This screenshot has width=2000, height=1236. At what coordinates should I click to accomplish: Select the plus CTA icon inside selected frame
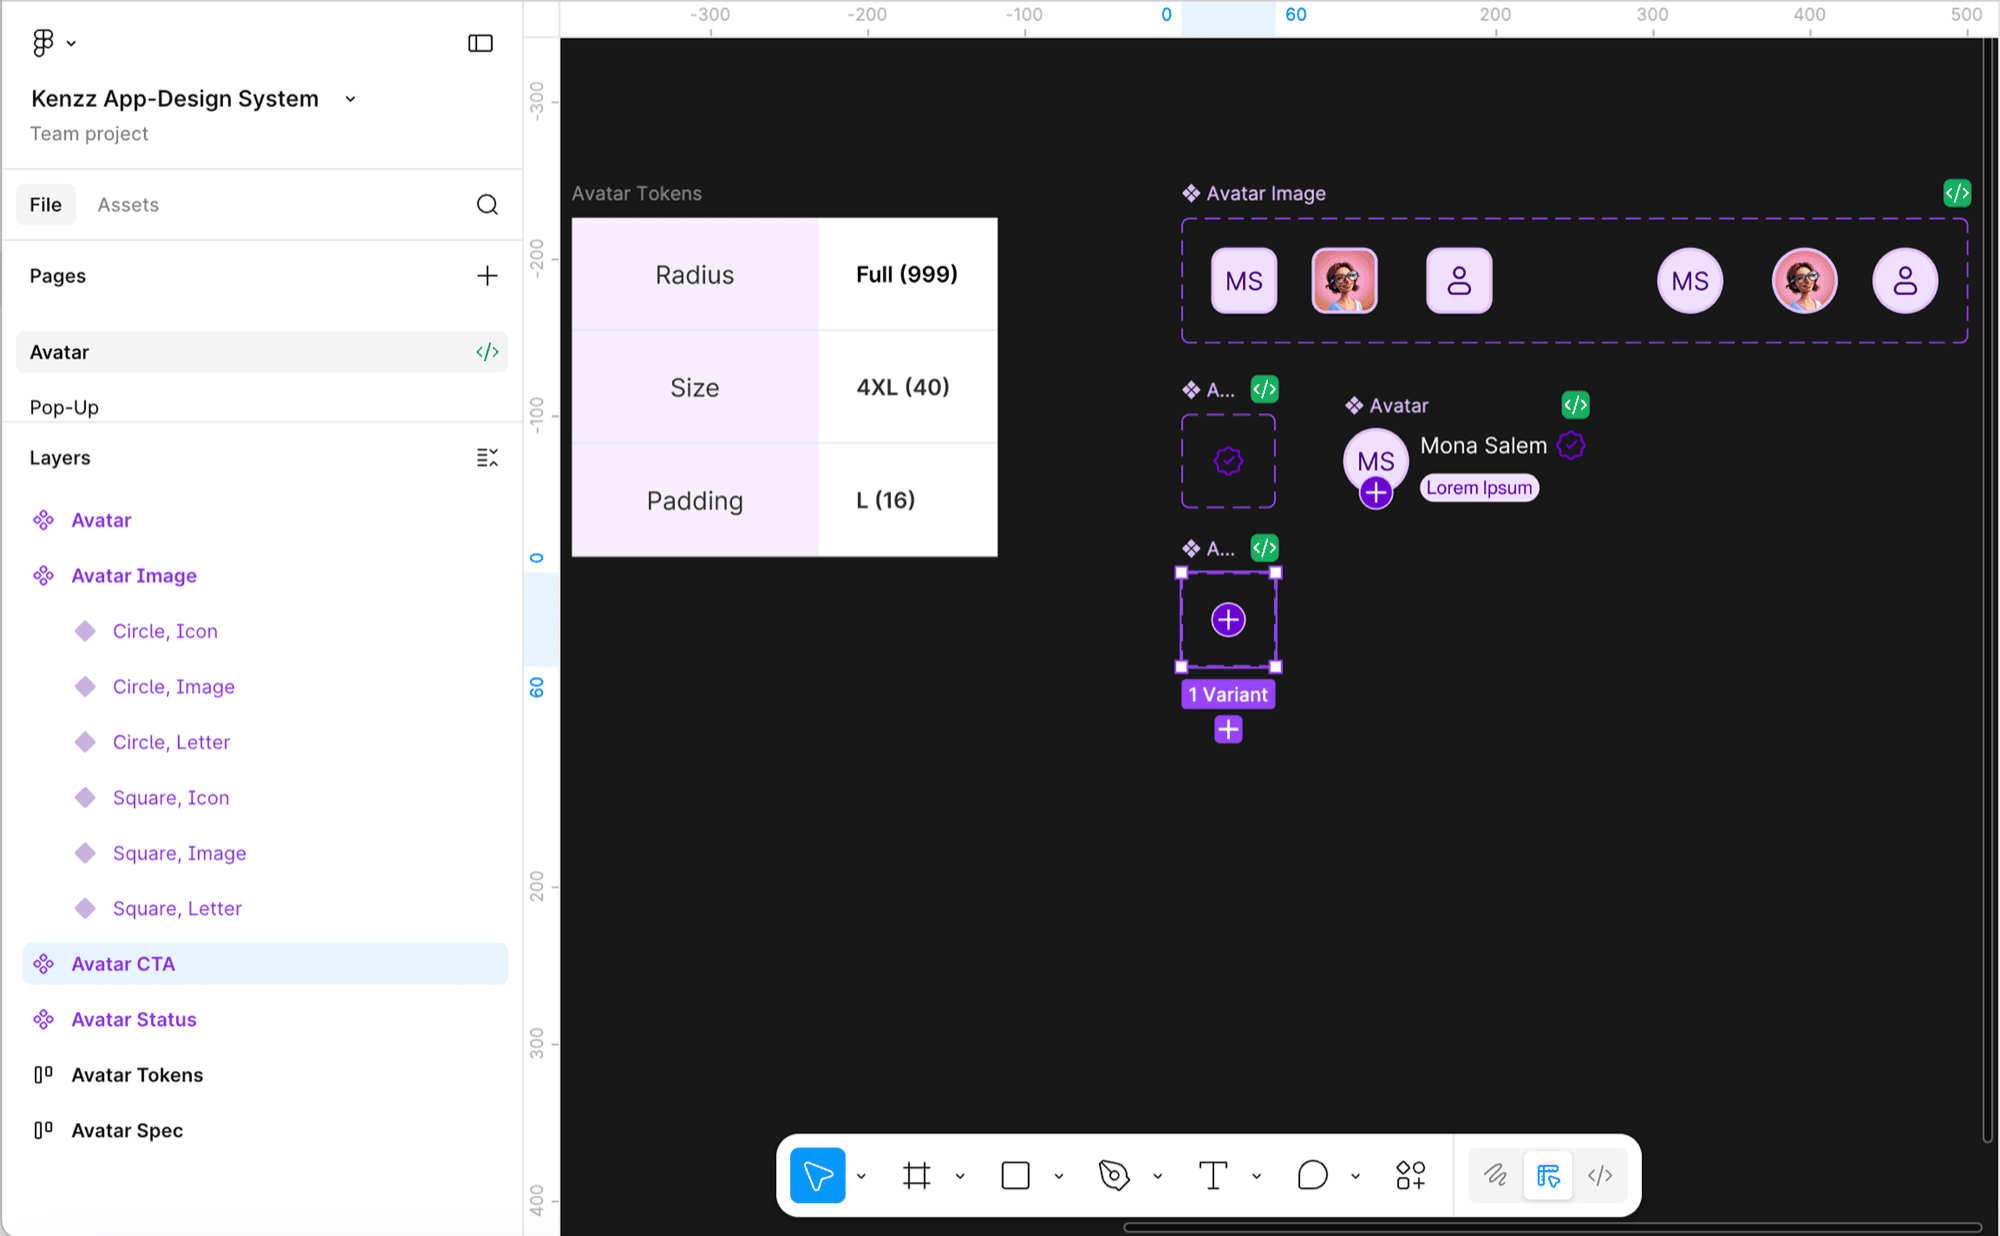click(x=1228, y=620)
